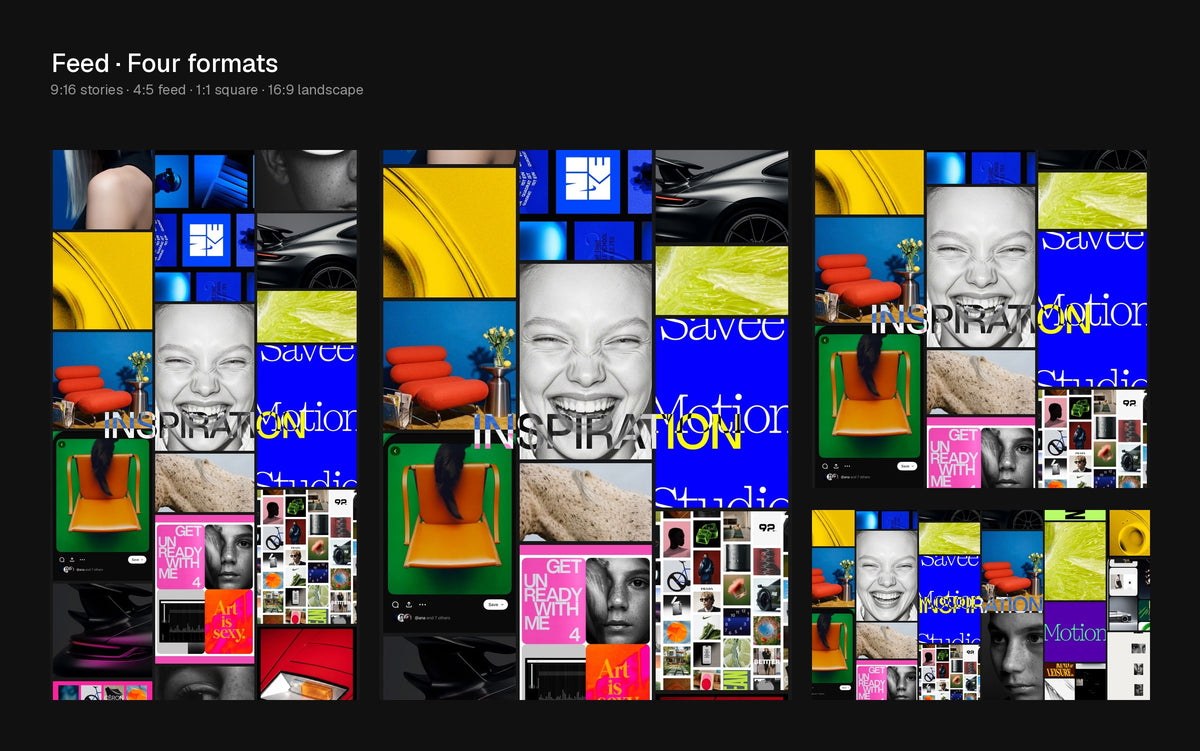1200x751 pixels.
Task: Select the laughing face photo in the square mockup
Action: click(980, 266)
